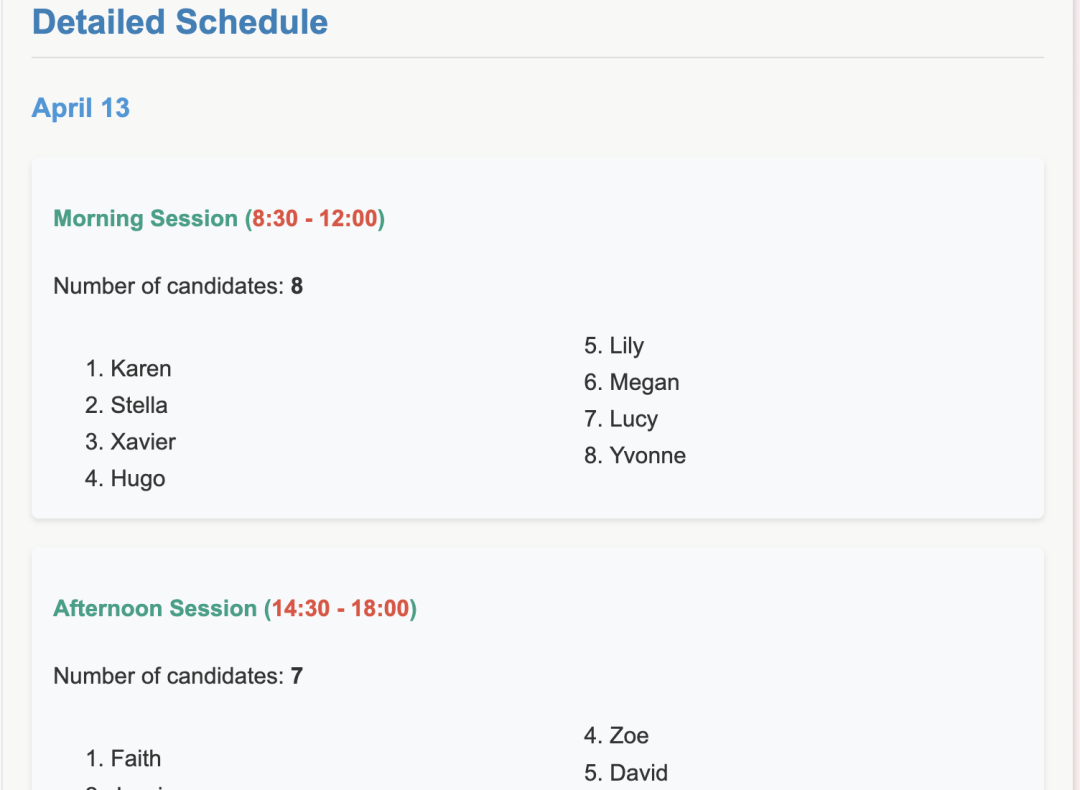1080x790 pixels.
Task: Click the 8:30 - 12:00 time range
Action: (315, 218)
